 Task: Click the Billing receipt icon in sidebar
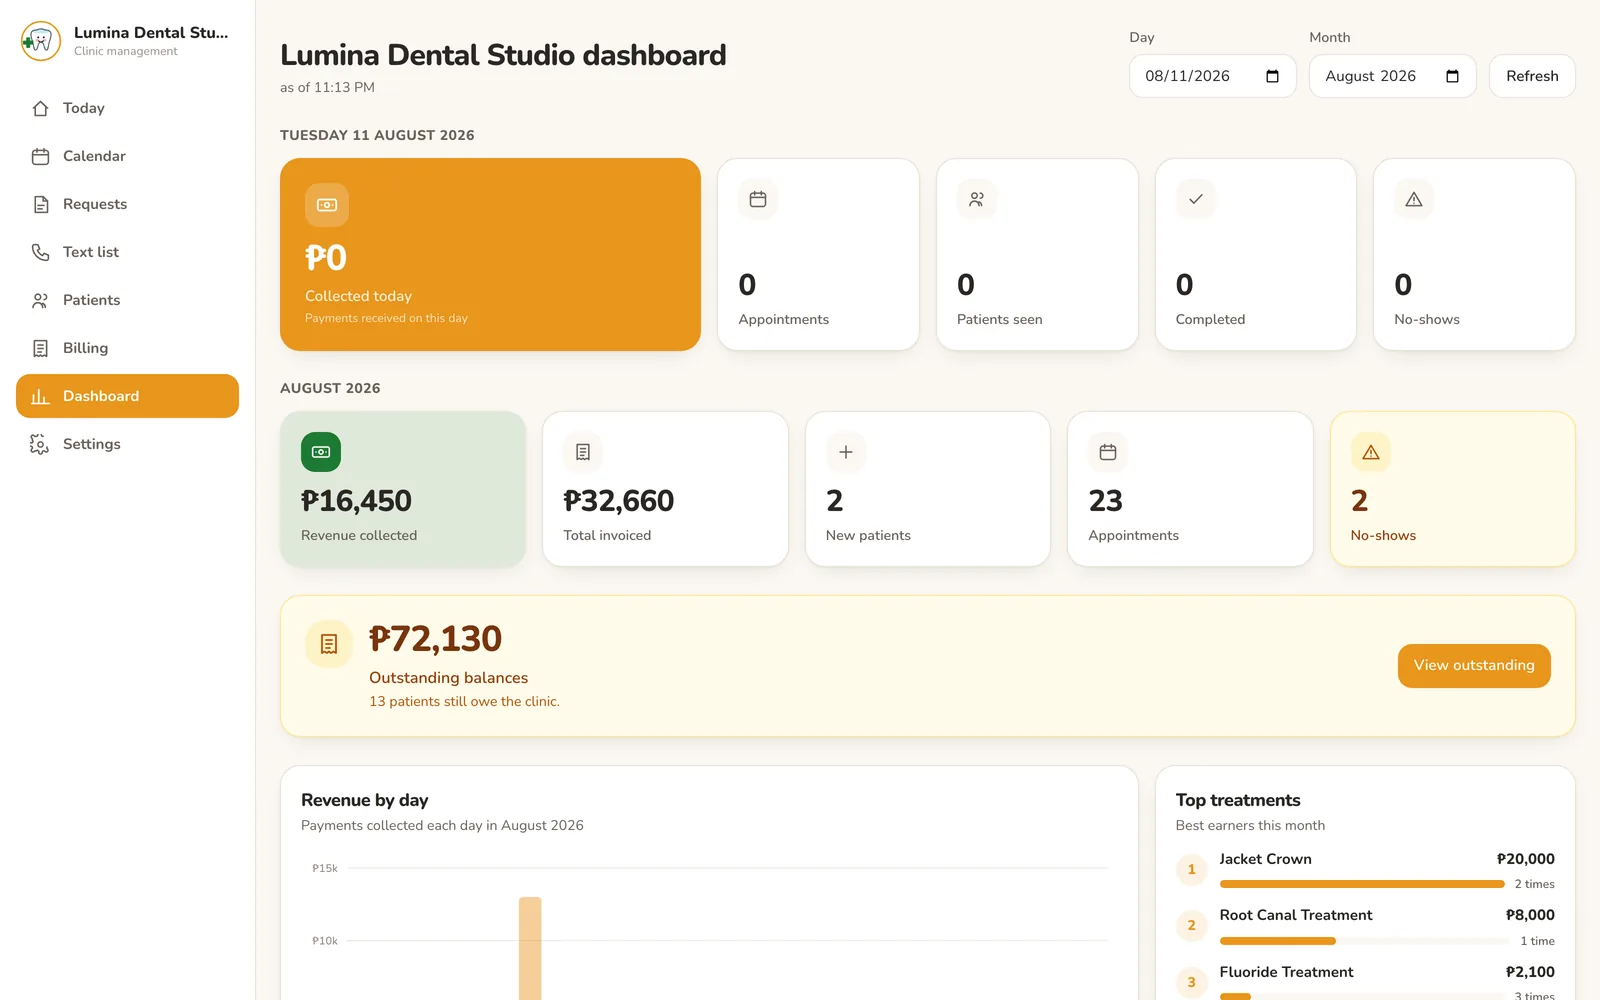pos(40,348)
